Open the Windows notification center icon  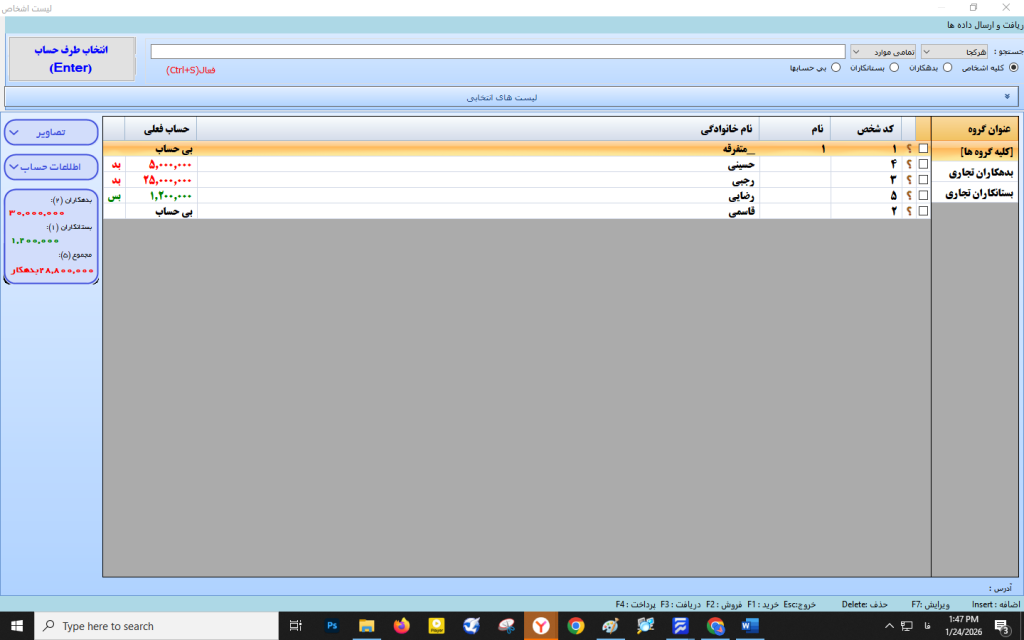[1001, 626]
